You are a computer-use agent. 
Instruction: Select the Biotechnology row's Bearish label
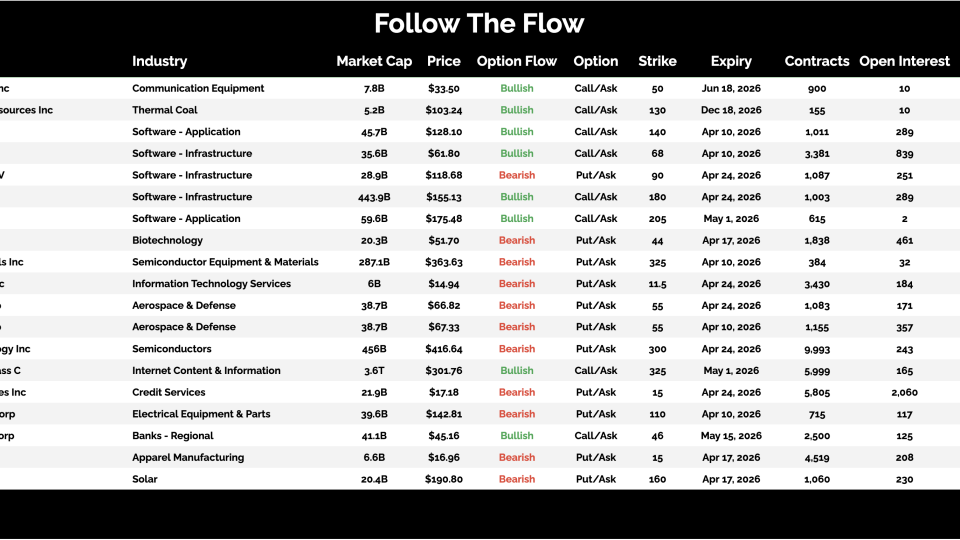click(x=517, y=240)
